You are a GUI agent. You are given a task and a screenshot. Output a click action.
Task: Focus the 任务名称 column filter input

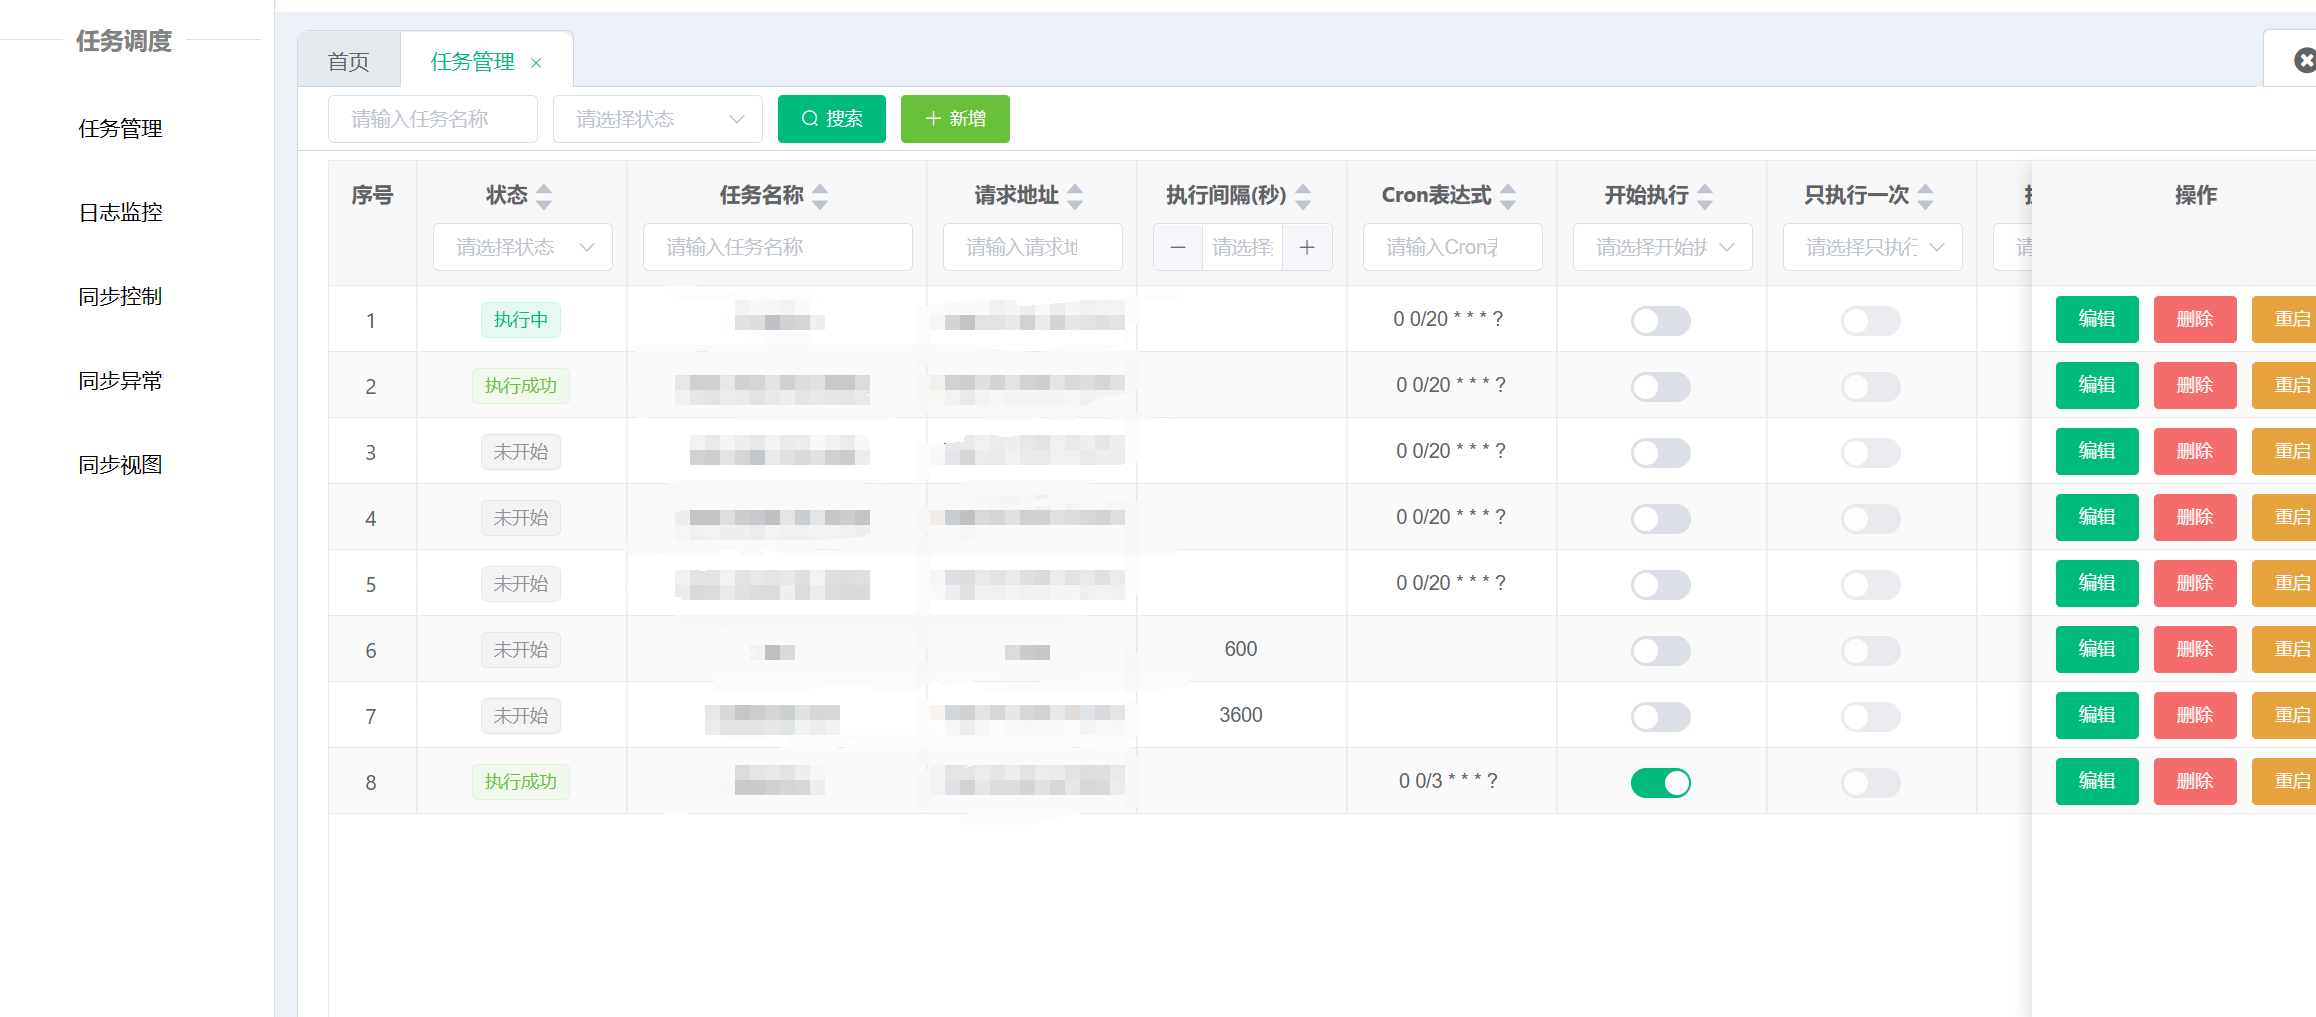click(778, 247)
